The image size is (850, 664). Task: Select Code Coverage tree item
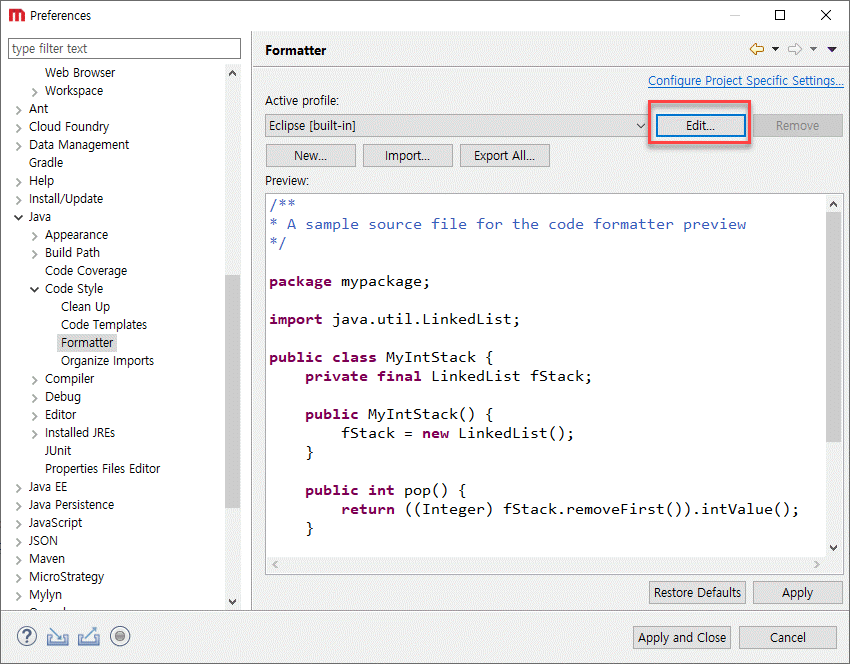[86, 270]
